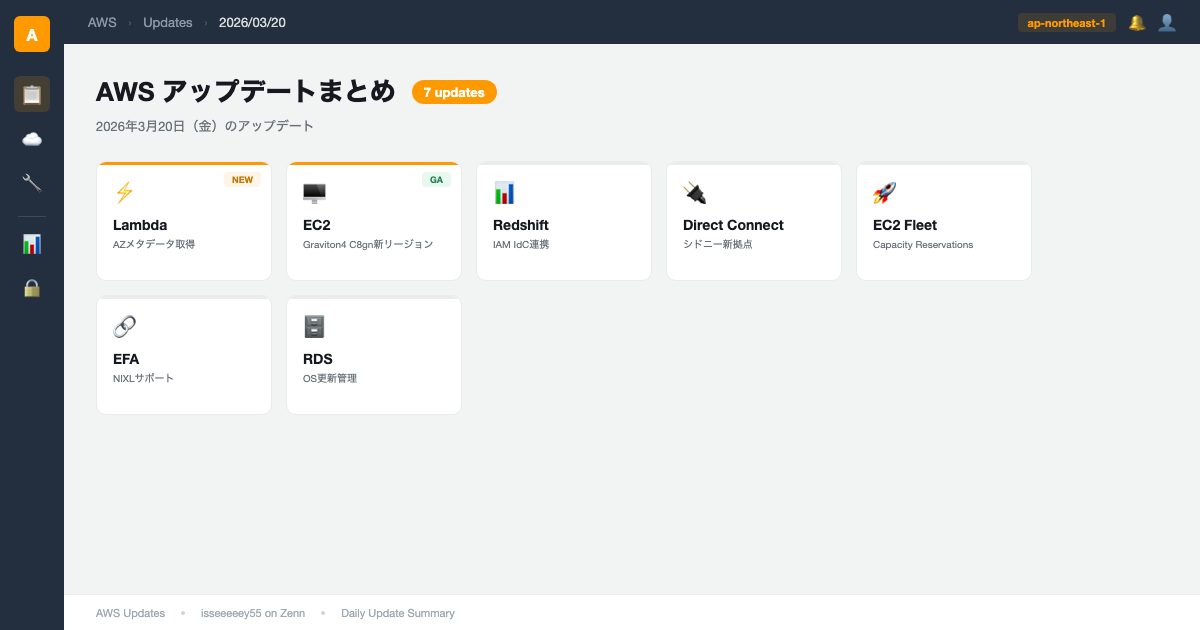
Task: Open the wrench tools sidebar icon
Action: 32,182
